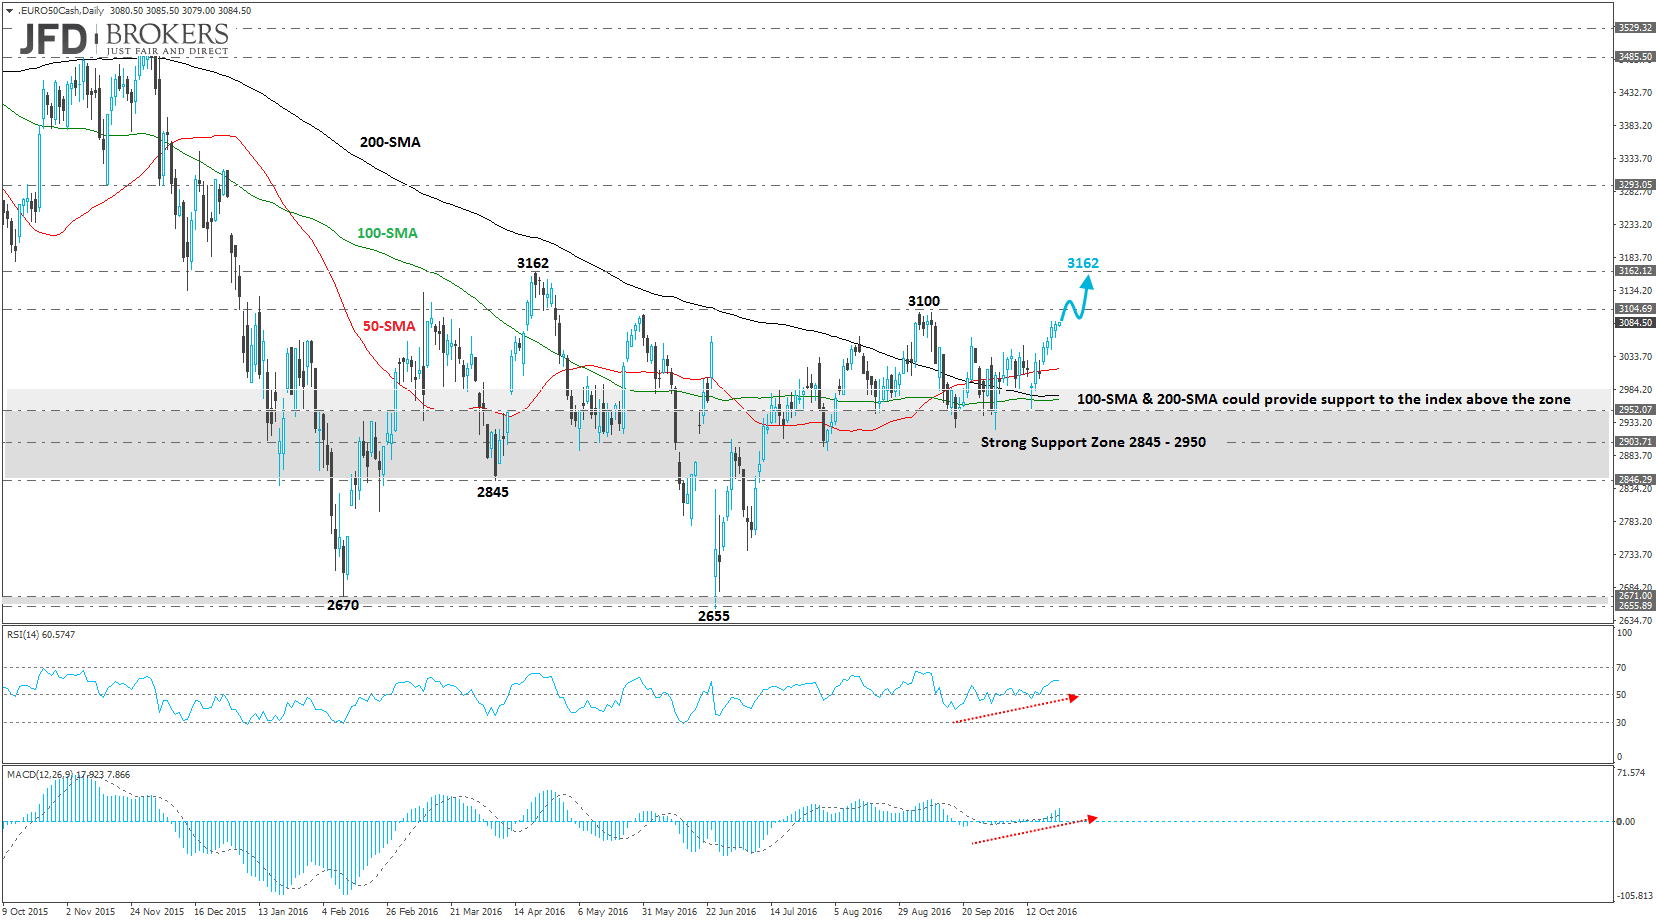Click the chart menu triangle beside EURO50Cash
Screen dimensions: 1656x923
click(10, 11)
